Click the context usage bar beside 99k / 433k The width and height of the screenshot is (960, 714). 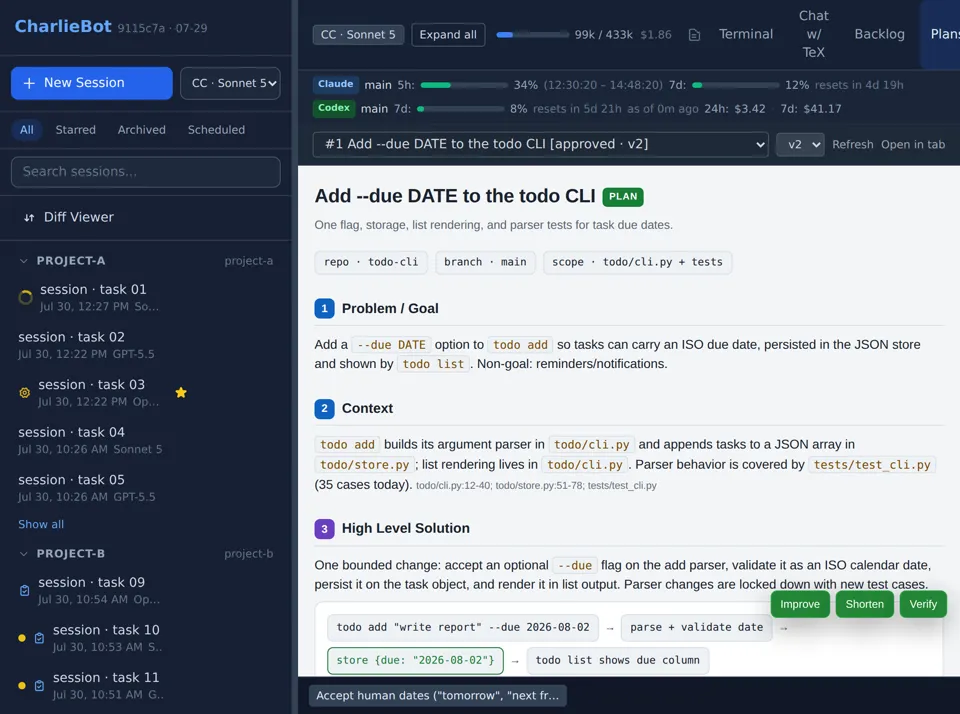point(533,35)
